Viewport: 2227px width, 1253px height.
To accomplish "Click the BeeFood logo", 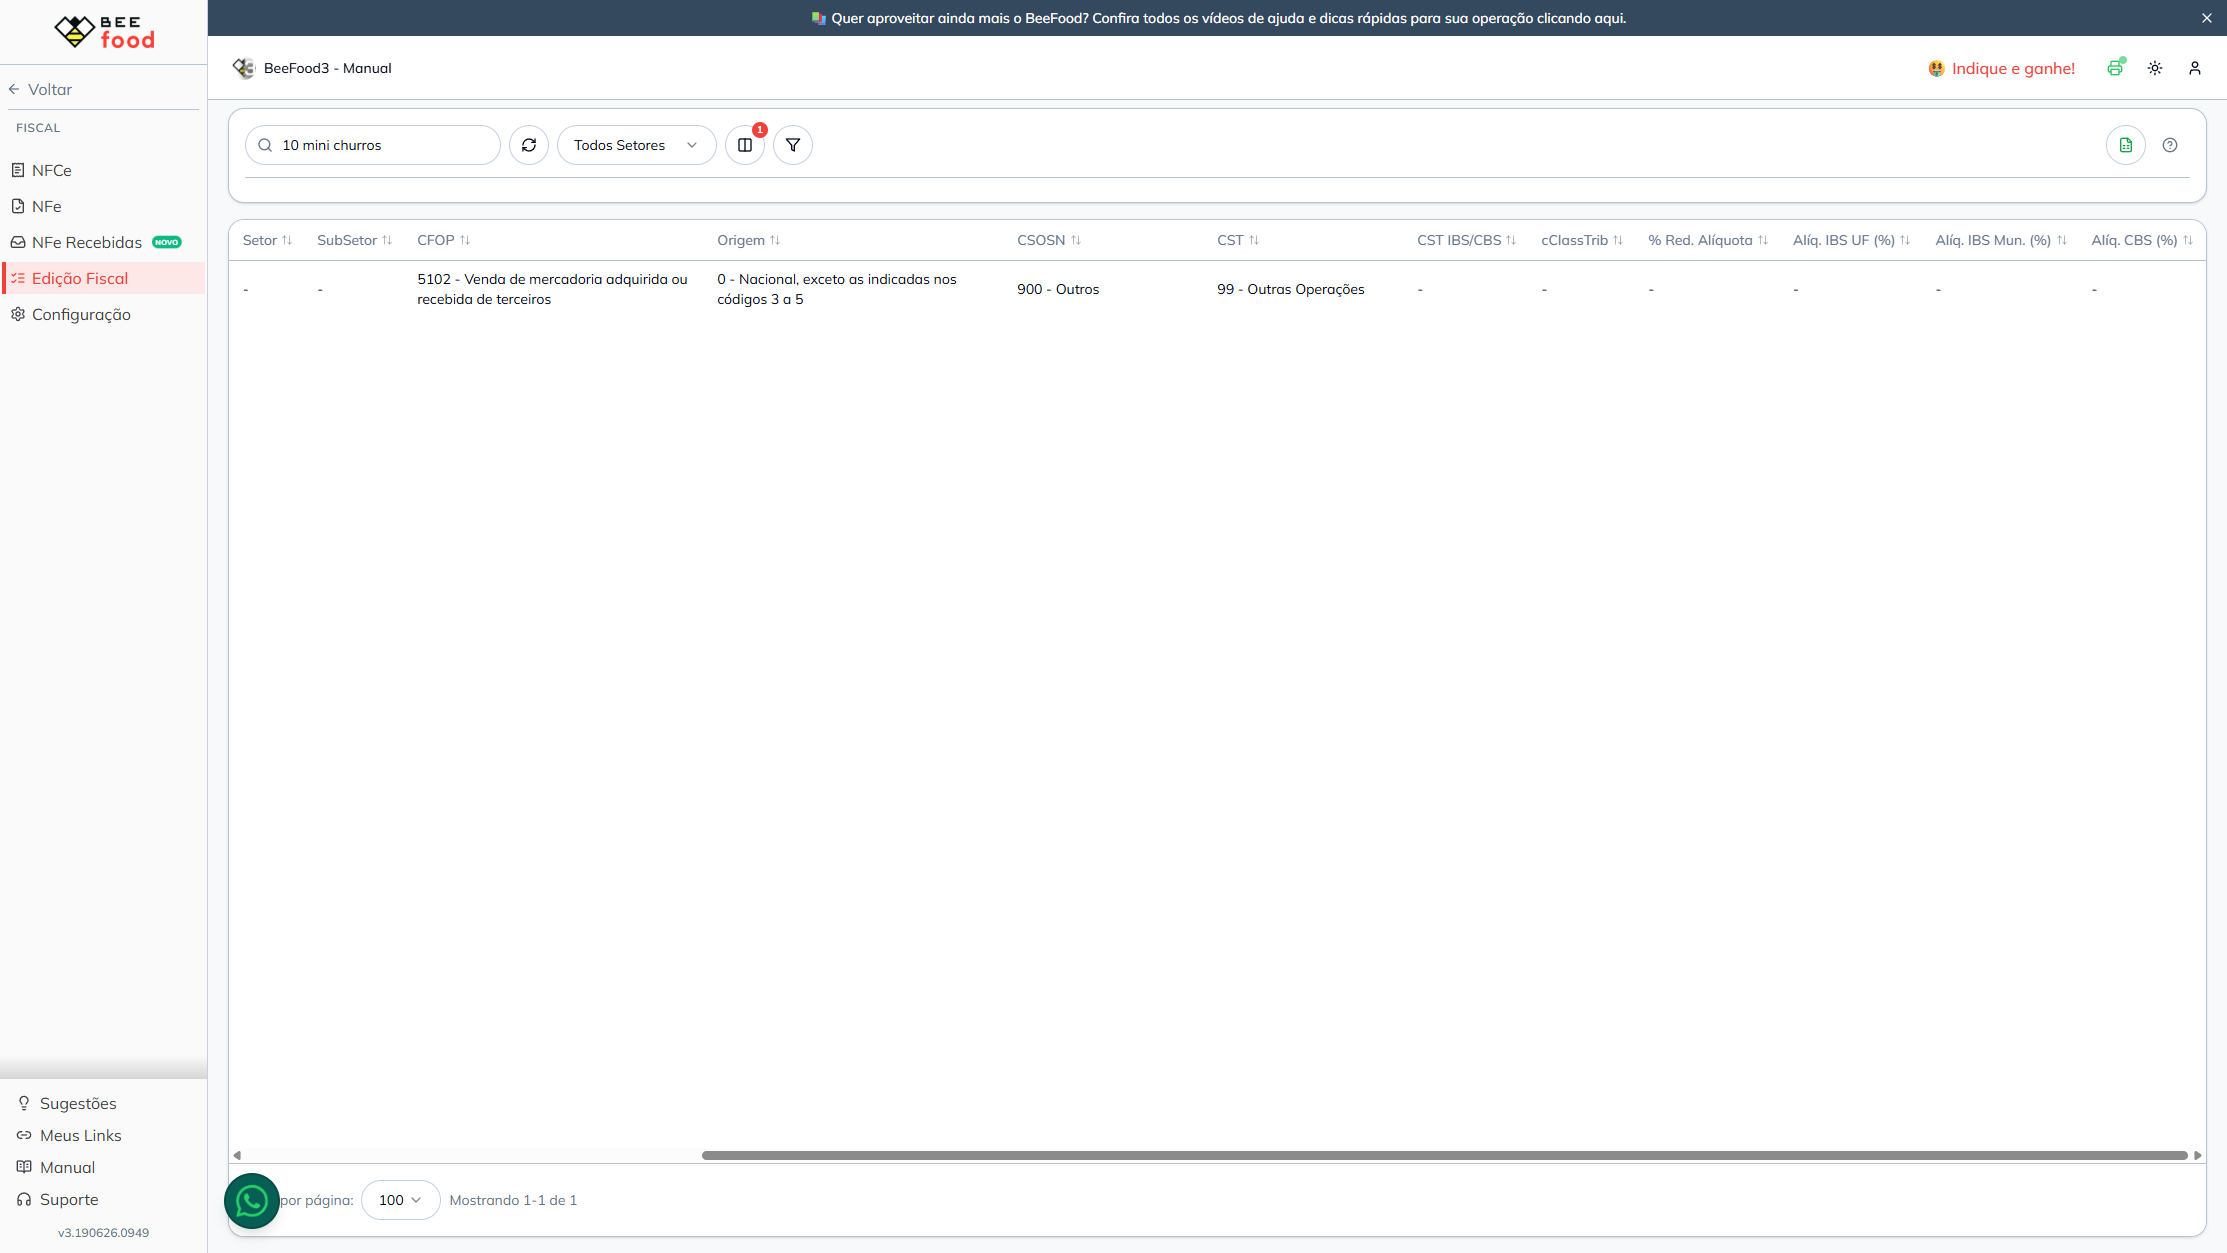I will pos(104,32).
